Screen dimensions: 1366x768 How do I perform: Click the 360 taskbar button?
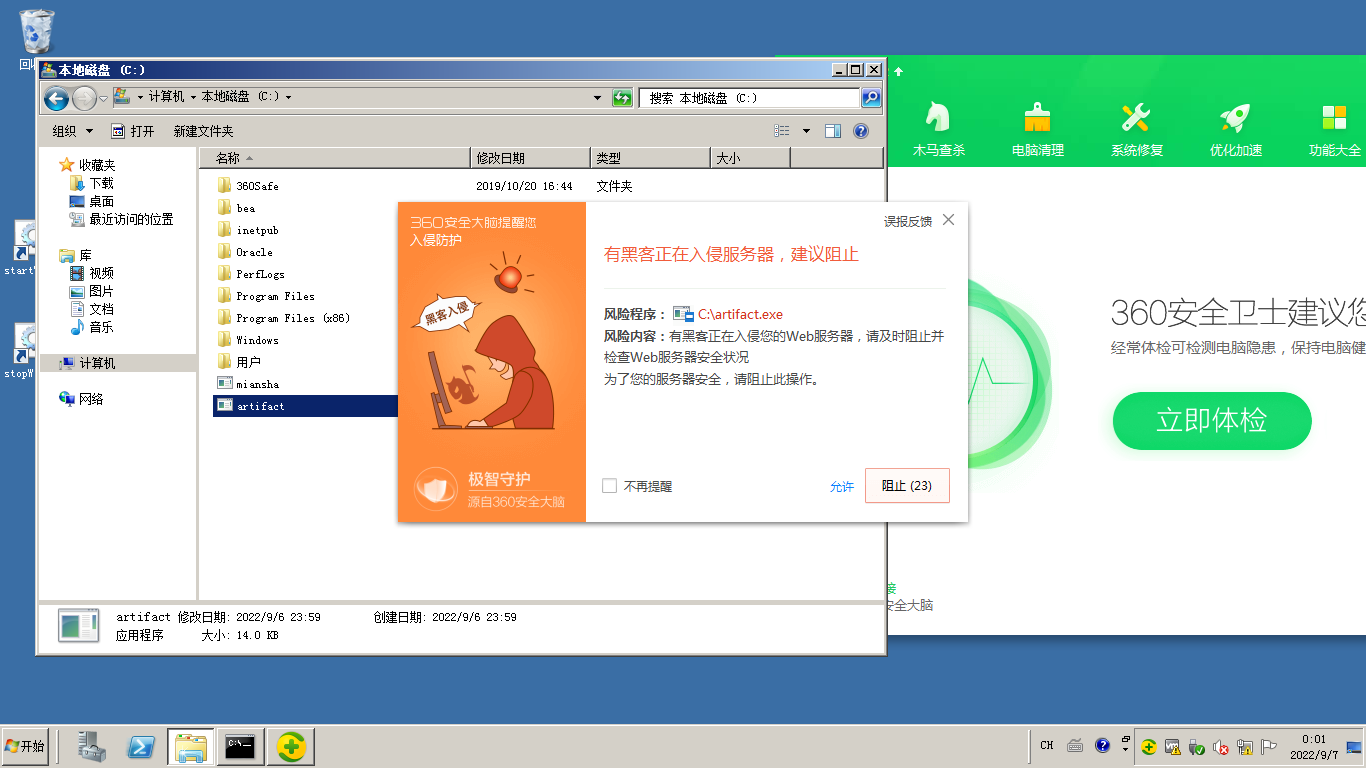click(x=290, y=746)
